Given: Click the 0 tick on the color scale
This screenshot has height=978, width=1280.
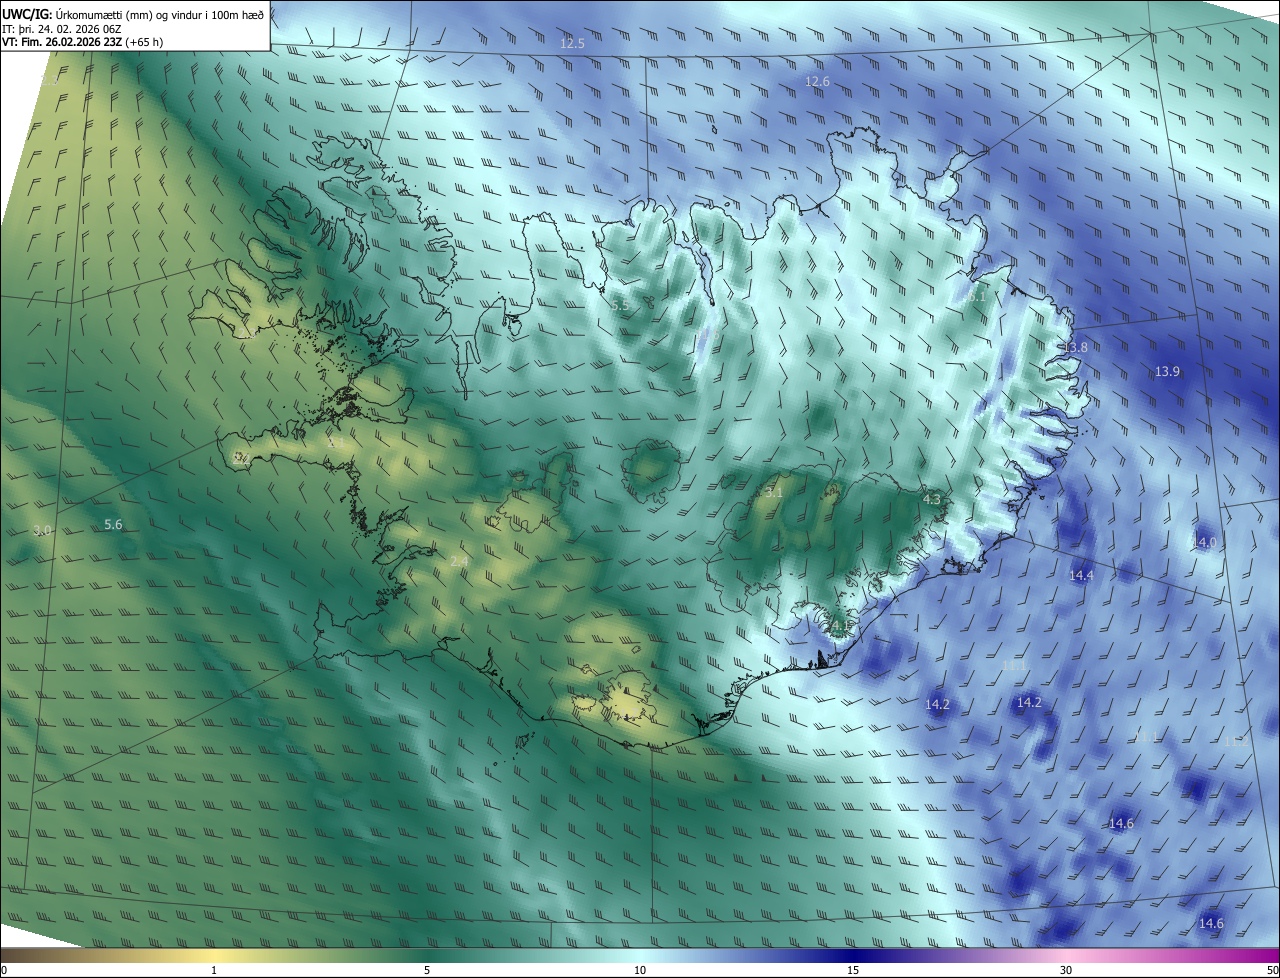Looking at the screenshot, I should 4,970.
